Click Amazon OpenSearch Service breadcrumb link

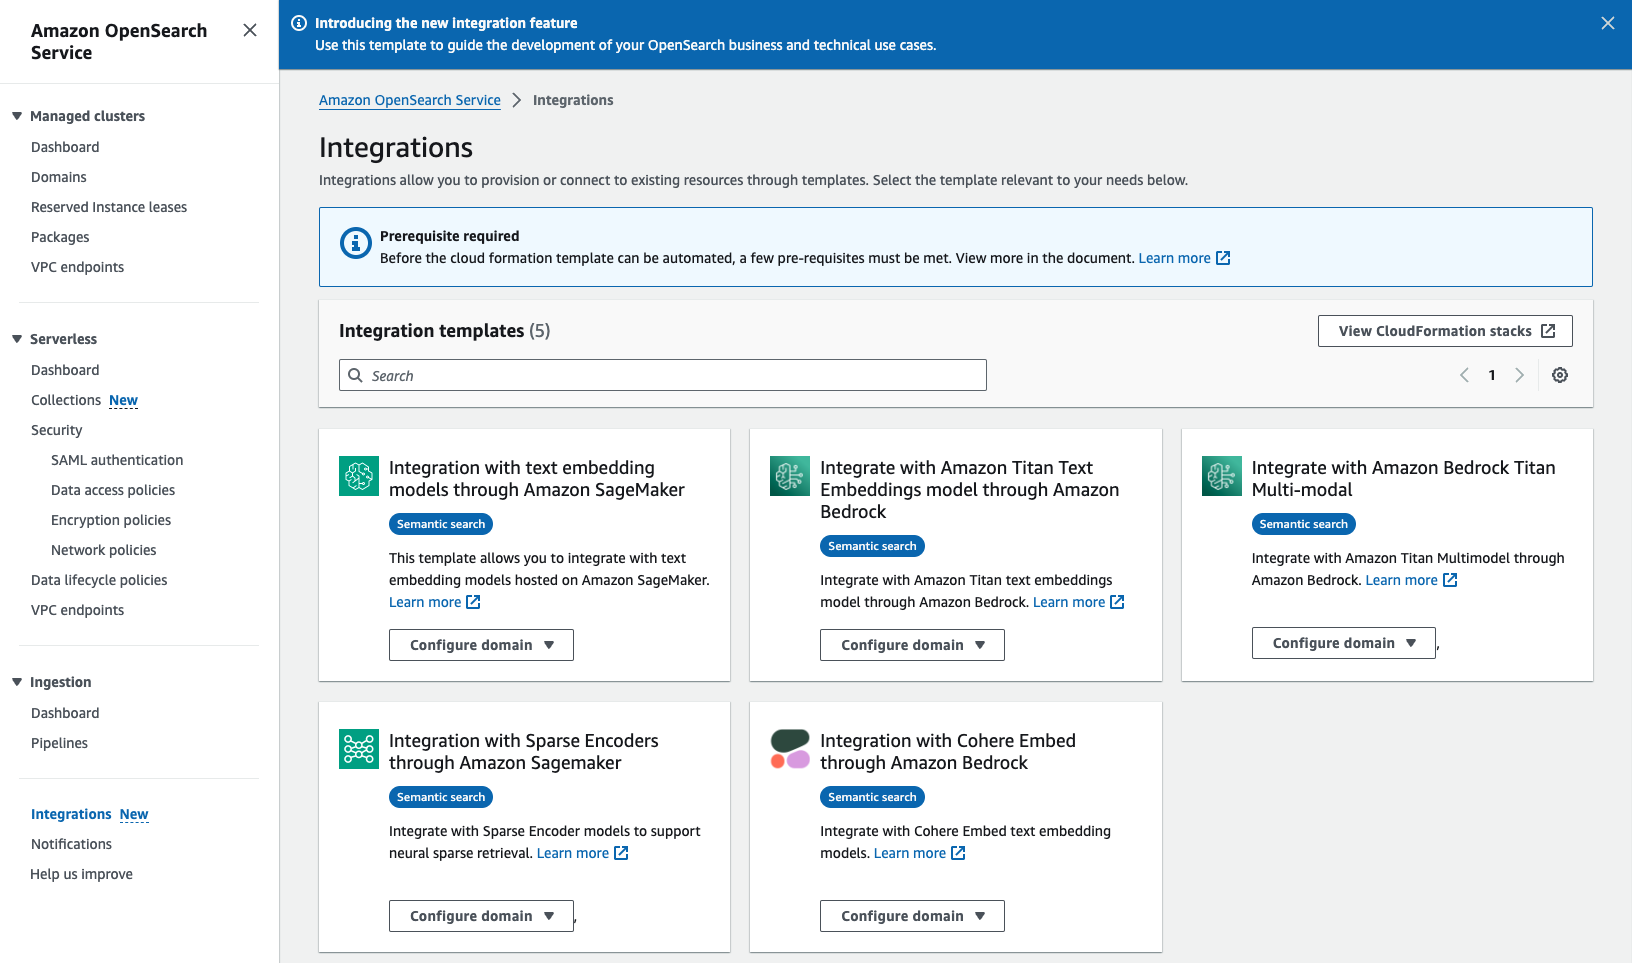click(410, 100)
